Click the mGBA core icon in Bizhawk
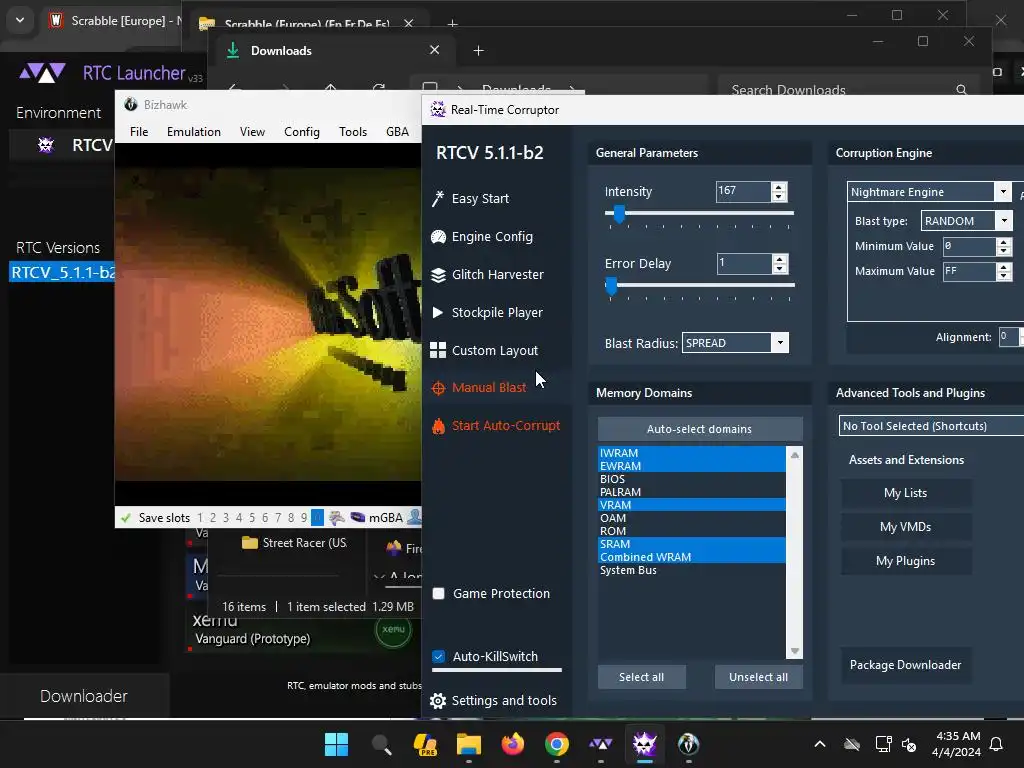 [x=358, y=518]
